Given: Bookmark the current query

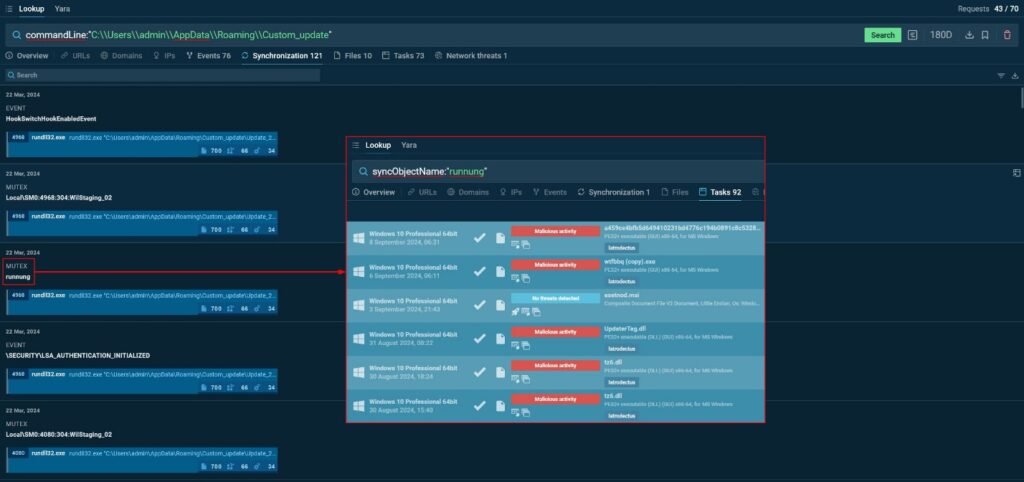Looking at the screenshot, I should click(x=985, y=35).
